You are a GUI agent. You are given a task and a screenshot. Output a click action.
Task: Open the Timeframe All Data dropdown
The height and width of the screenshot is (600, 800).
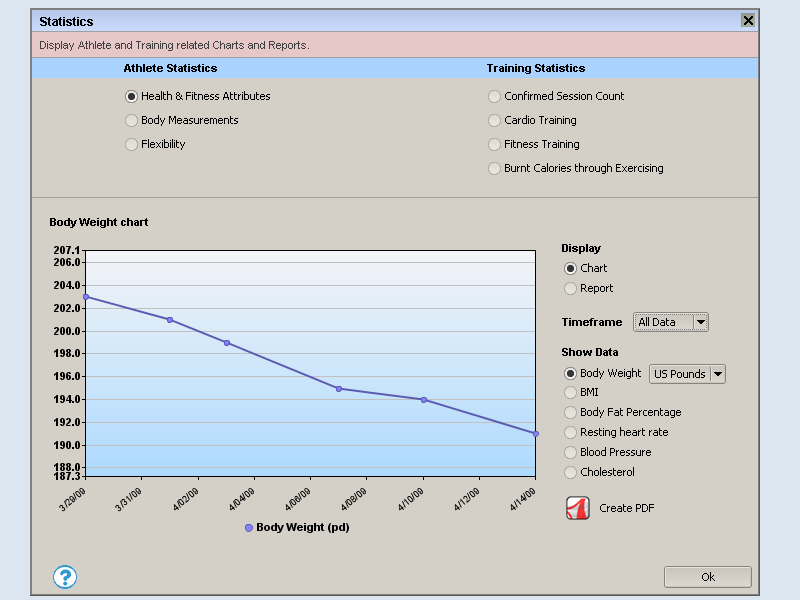pos(671,322)
